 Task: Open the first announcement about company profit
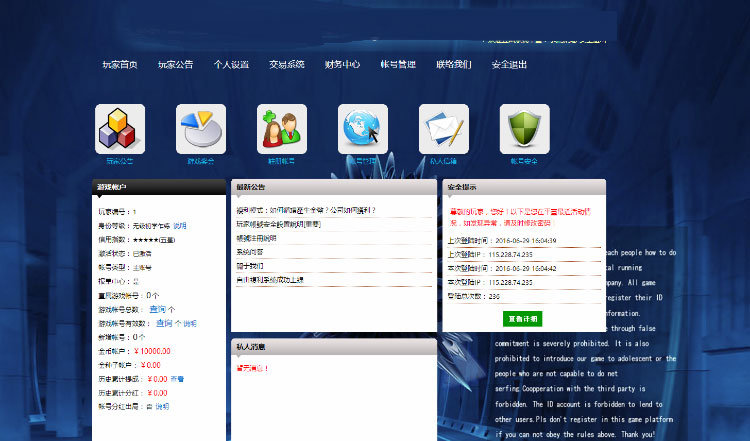tap(305, 211)
